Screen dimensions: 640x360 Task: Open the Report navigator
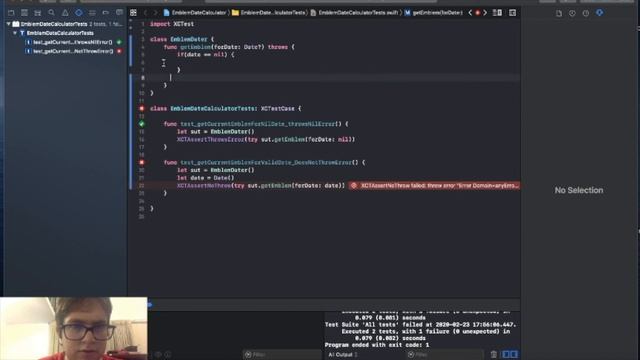119,13
